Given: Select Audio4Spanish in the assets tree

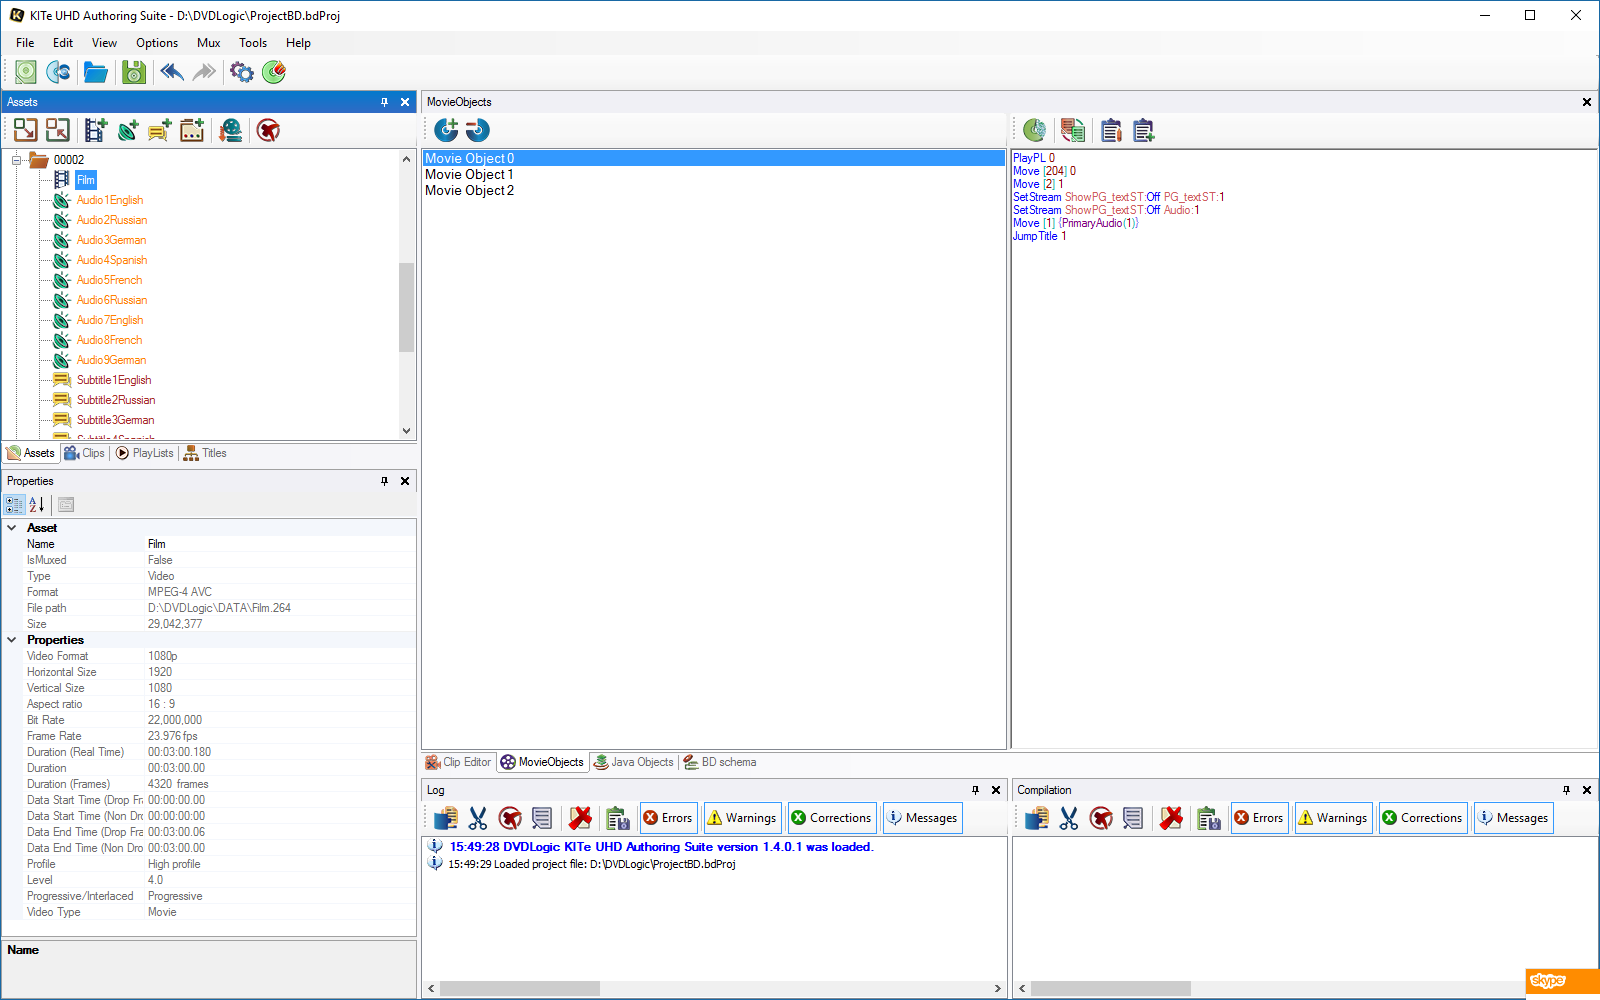Looking at the screenshot, I should click(x=112, y=260).
